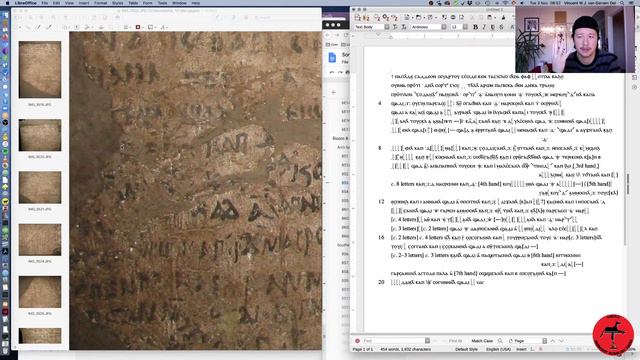Jump to the next page with down arrow
This screenshot has width=640, height=360.
pos(561,341)
